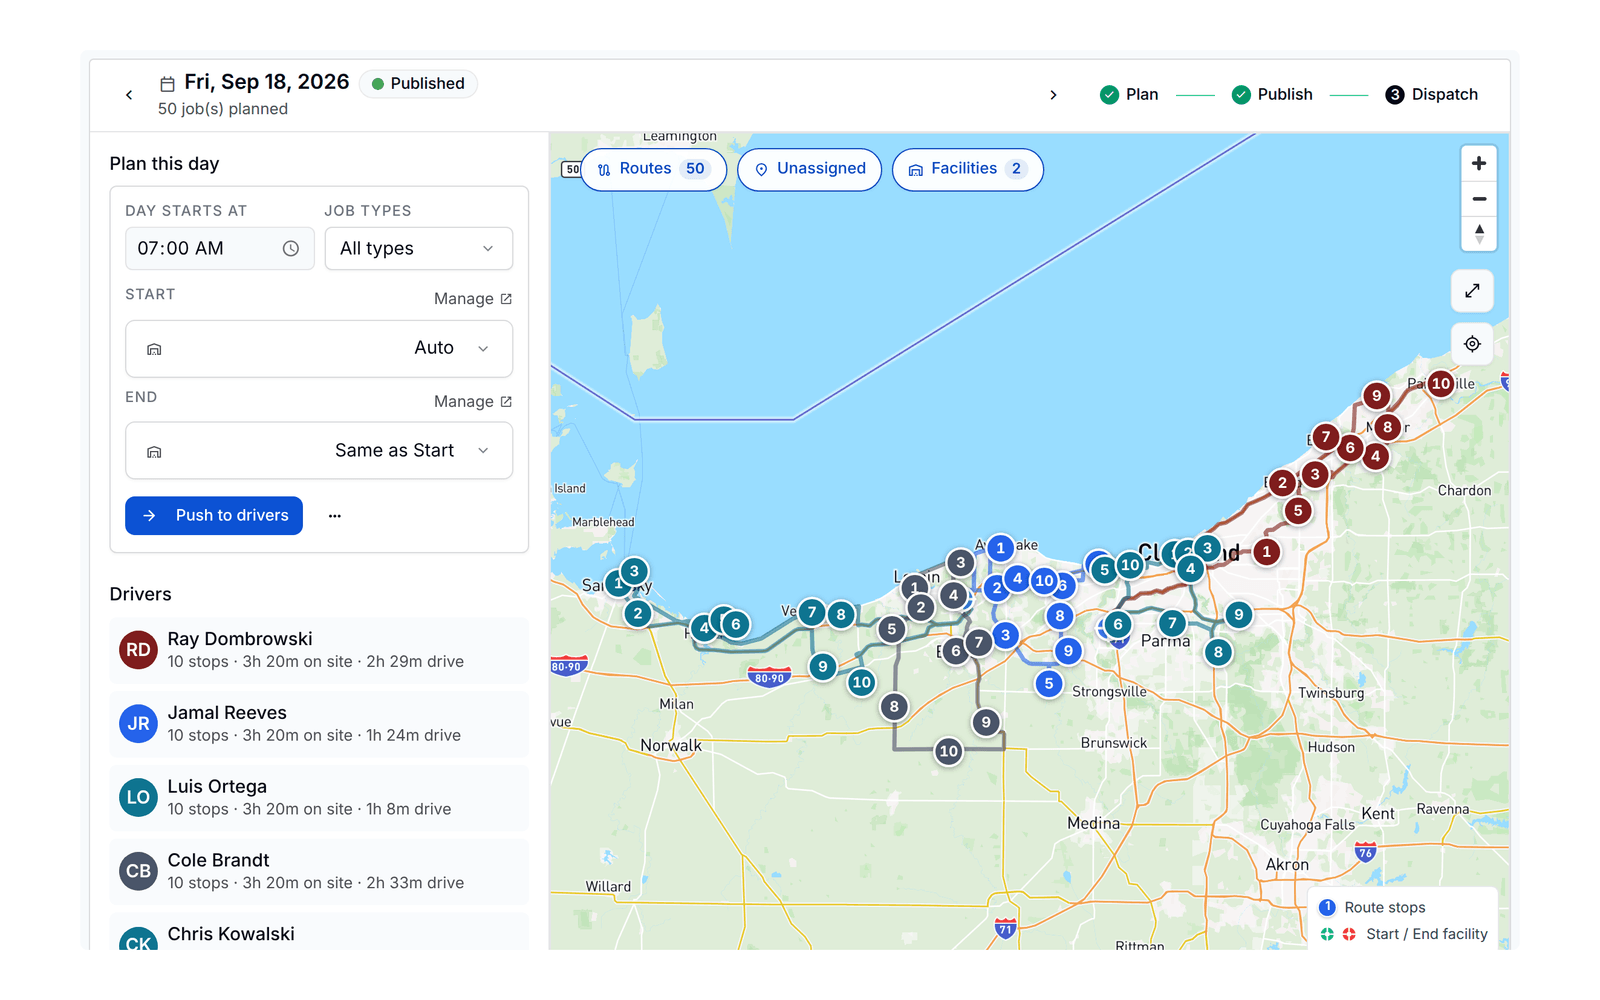The height and width of the screenshot is (1000, 1600).
Task: Click gray stop marker 8 above Norwalk route
Action: click(x=894, y=707)
